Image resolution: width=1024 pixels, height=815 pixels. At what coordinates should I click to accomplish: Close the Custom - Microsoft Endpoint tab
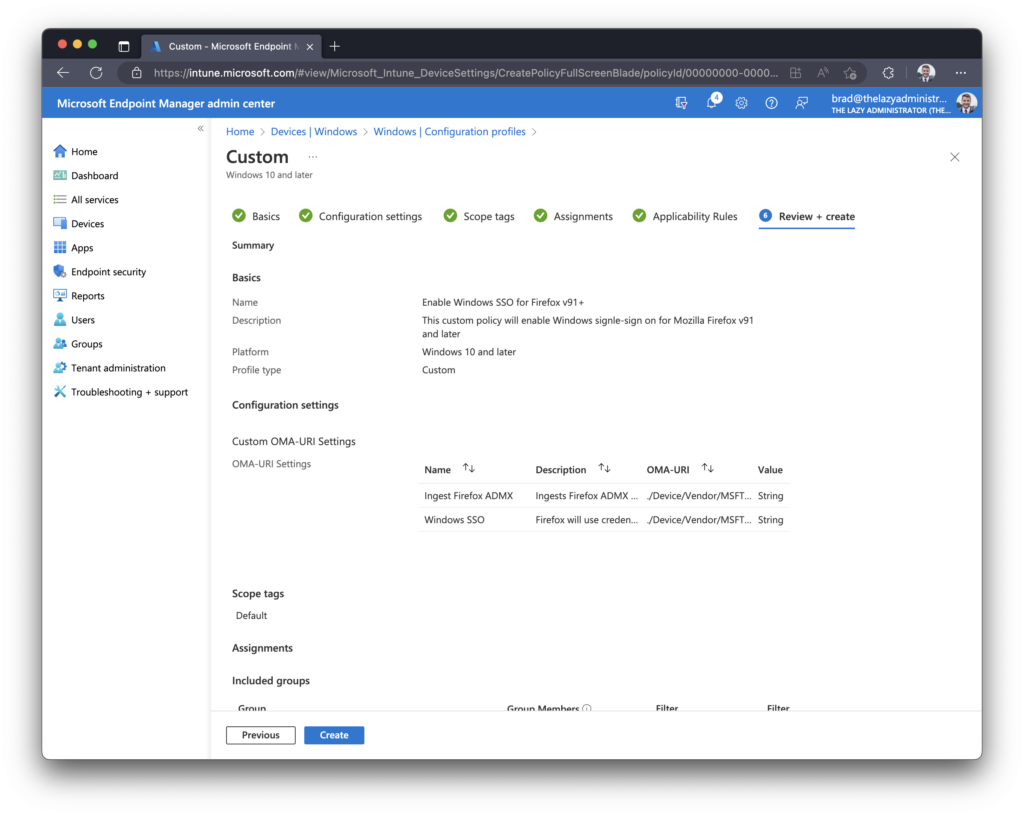pyautogui.click(x=310, y=46)
